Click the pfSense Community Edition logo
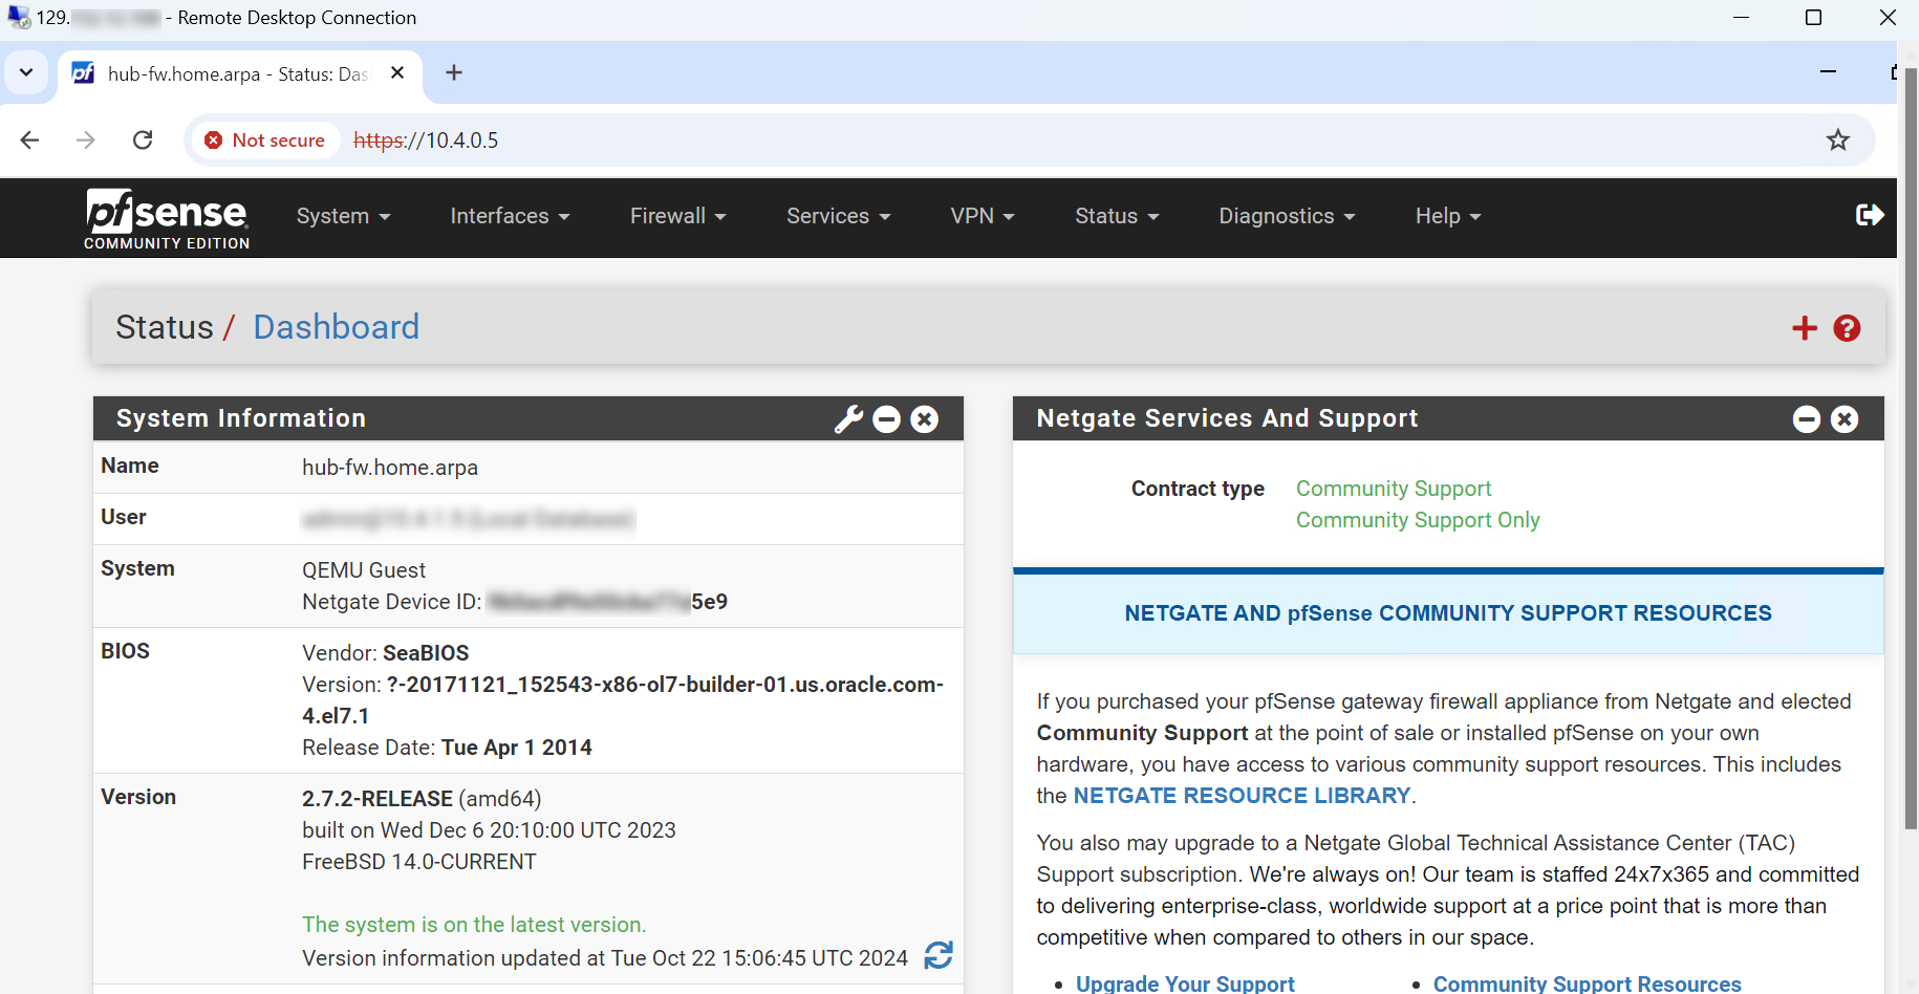 (166, 218)
